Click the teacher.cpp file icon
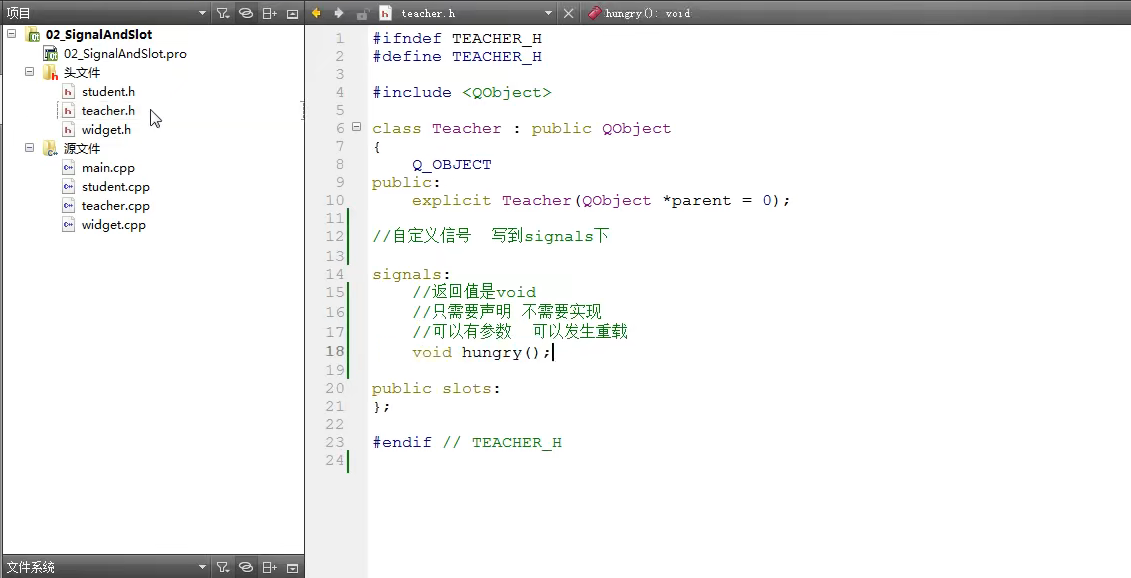 tap(68, 206)
